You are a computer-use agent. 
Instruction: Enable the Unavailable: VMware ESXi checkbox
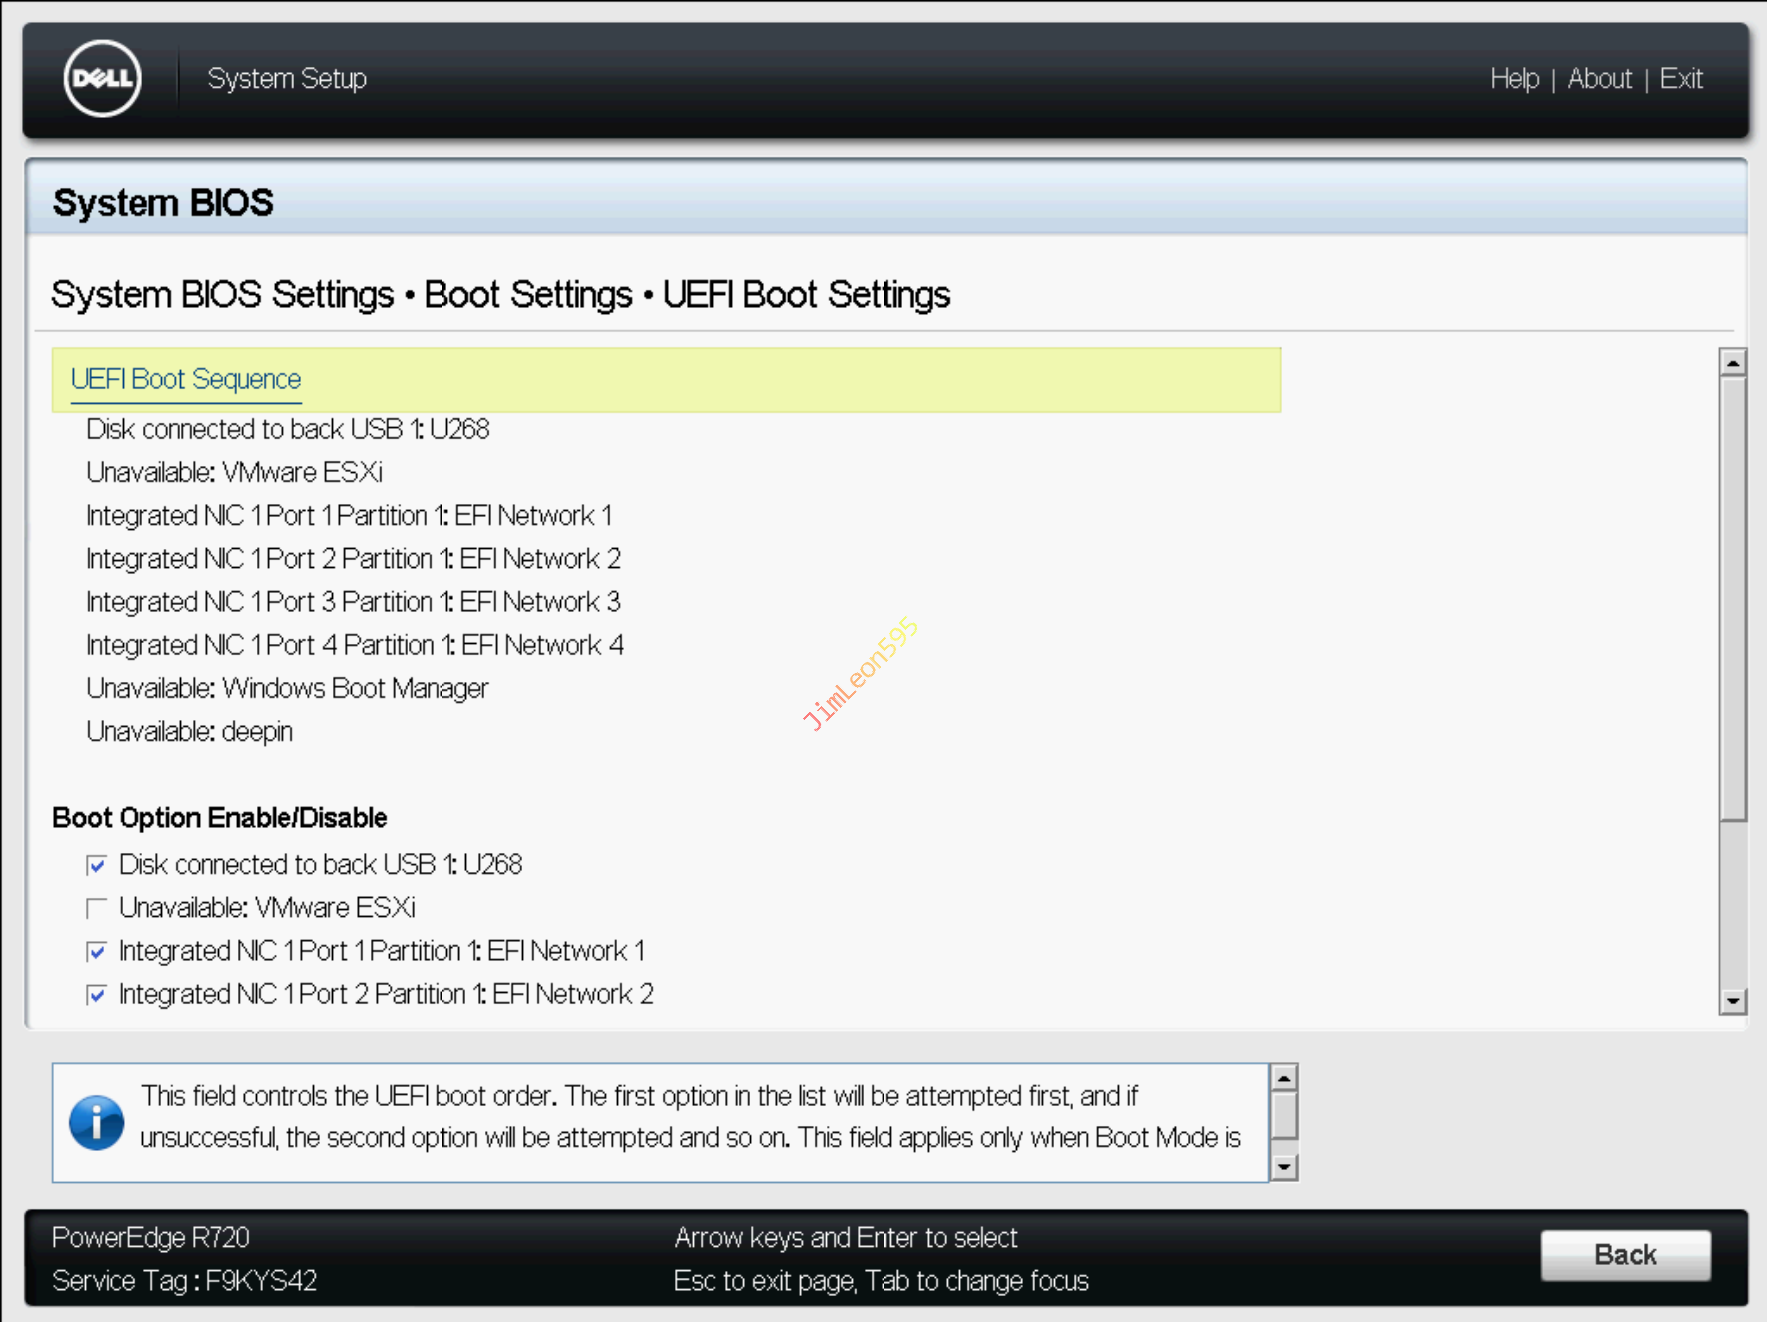coord(97,908)
